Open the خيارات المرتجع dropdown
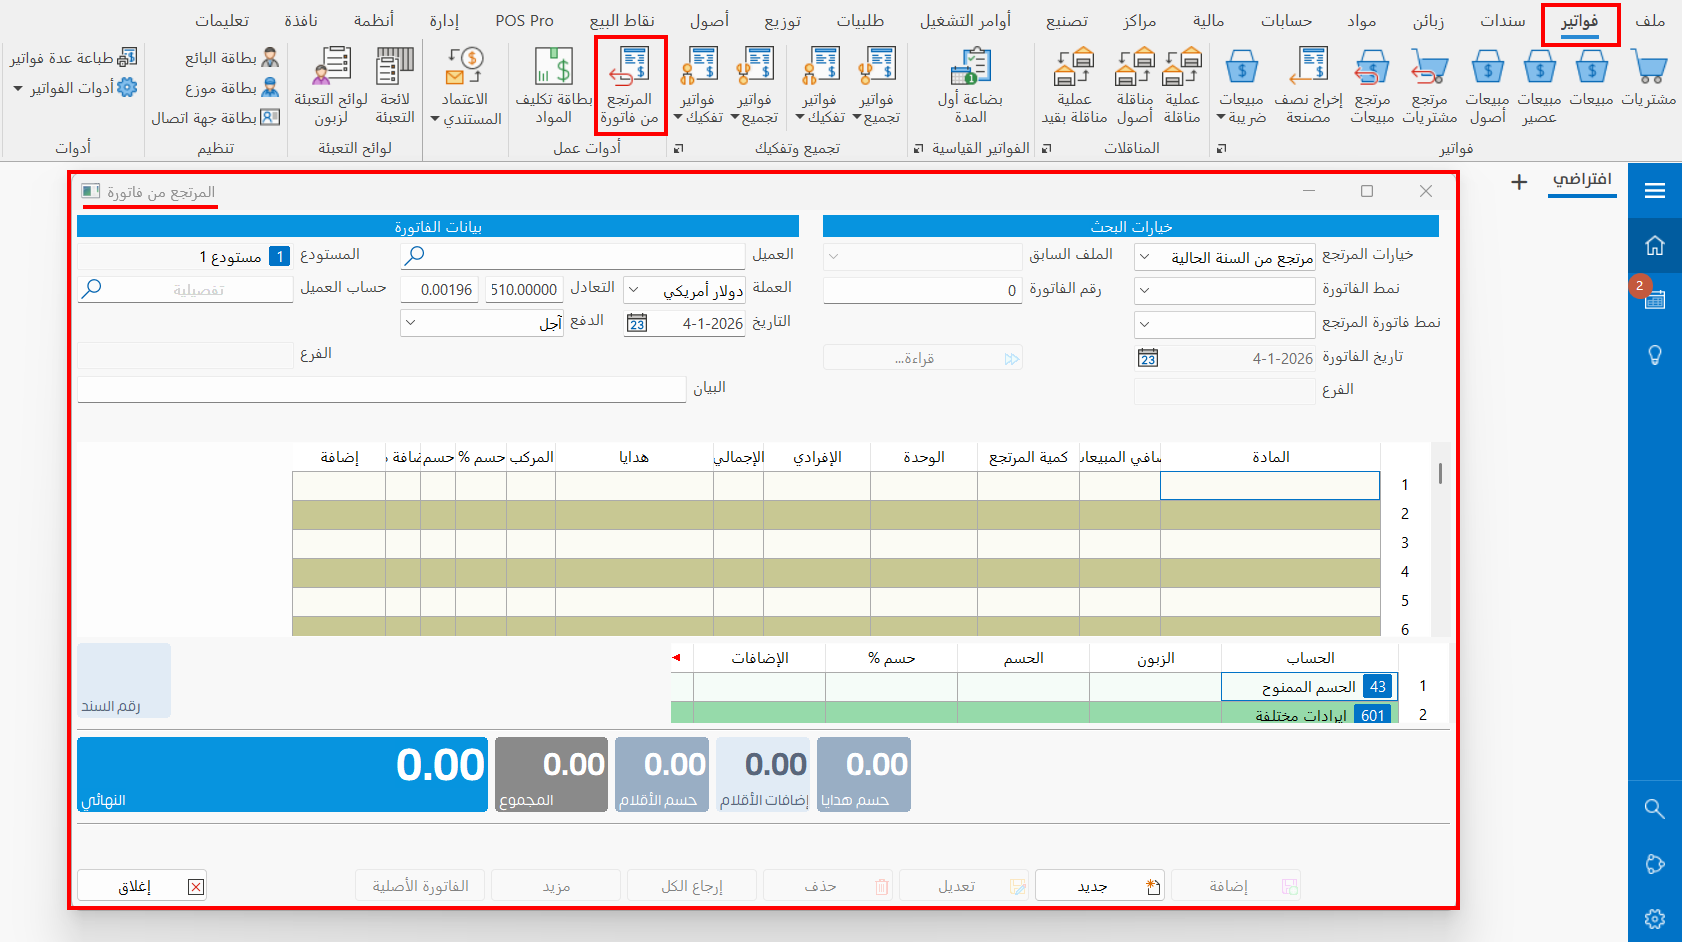Screen dimensions: 1682x942 [1145, 256]
